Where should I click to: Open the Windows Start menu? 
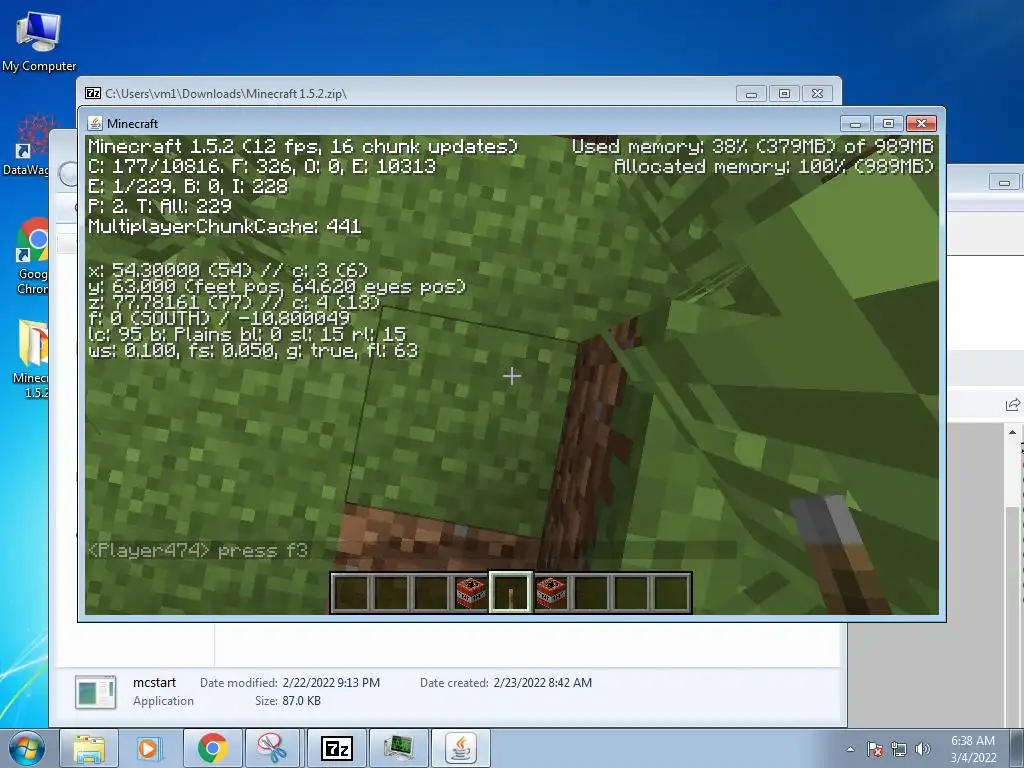pyautogui.click(x=26, y=748)
